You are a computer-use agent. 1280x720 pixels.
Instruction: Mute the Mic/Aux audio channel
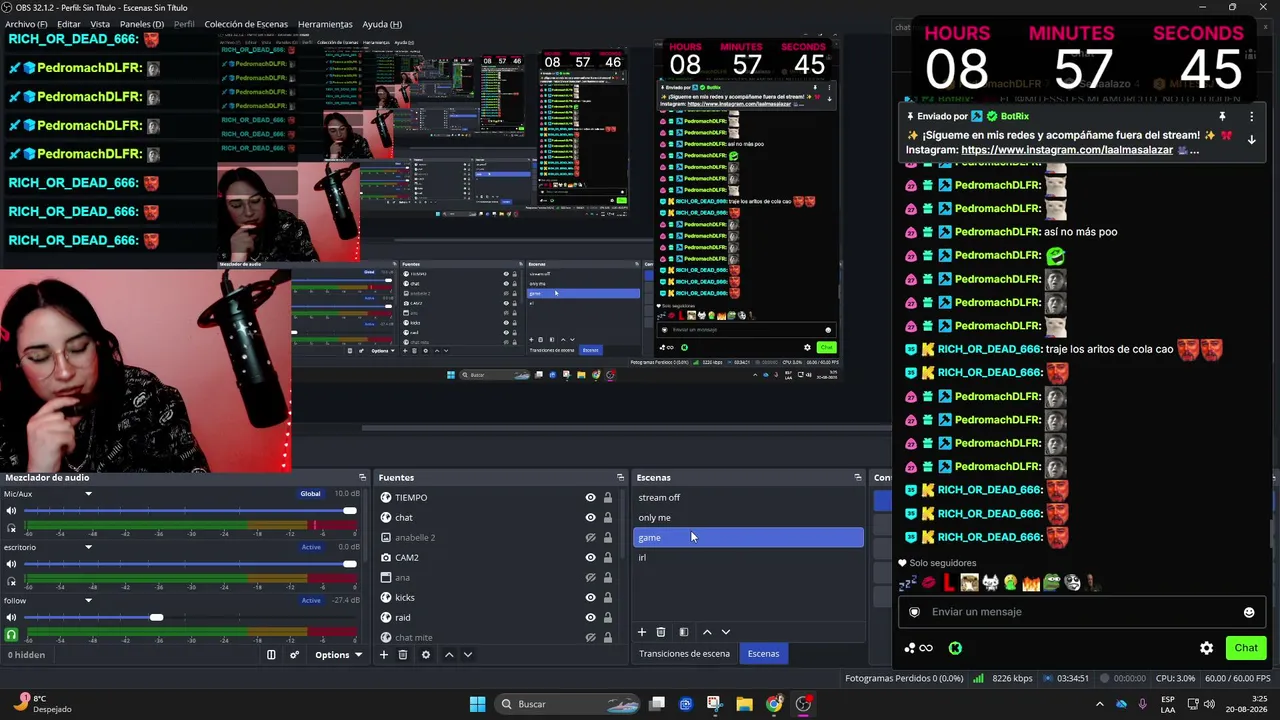[x=12, y=511]
